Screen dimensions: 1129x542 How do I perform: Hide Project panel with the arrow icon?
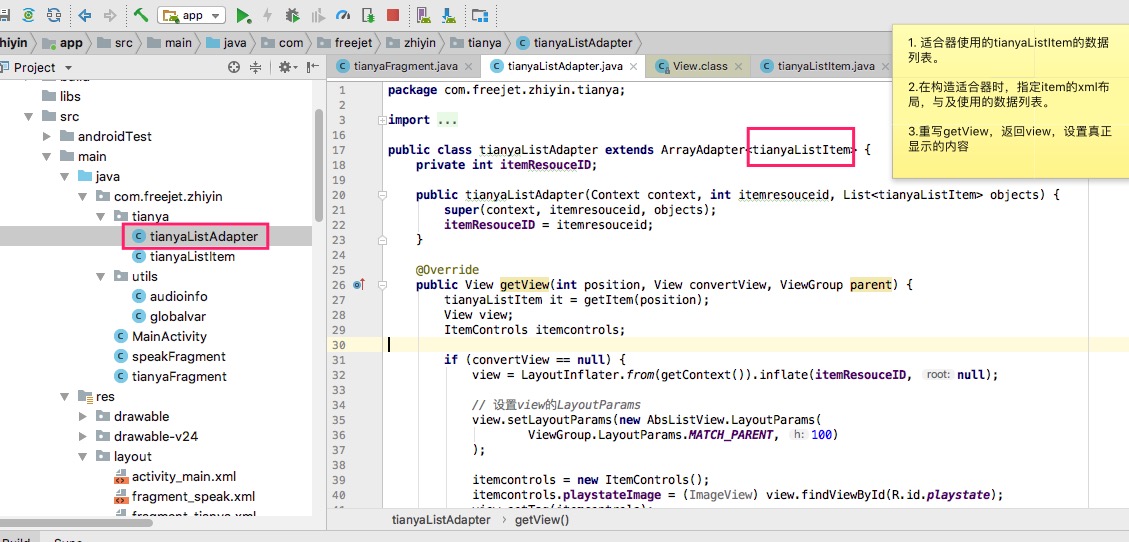[312, 67]
